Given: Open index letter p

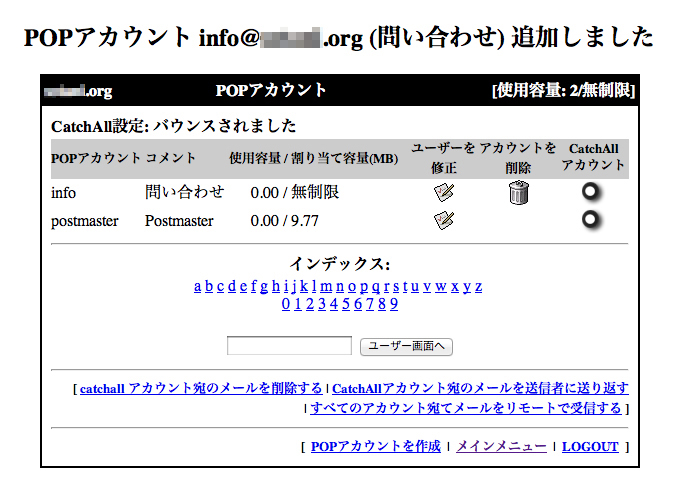Looking at the screenshot, I should [x=364, y=286].
